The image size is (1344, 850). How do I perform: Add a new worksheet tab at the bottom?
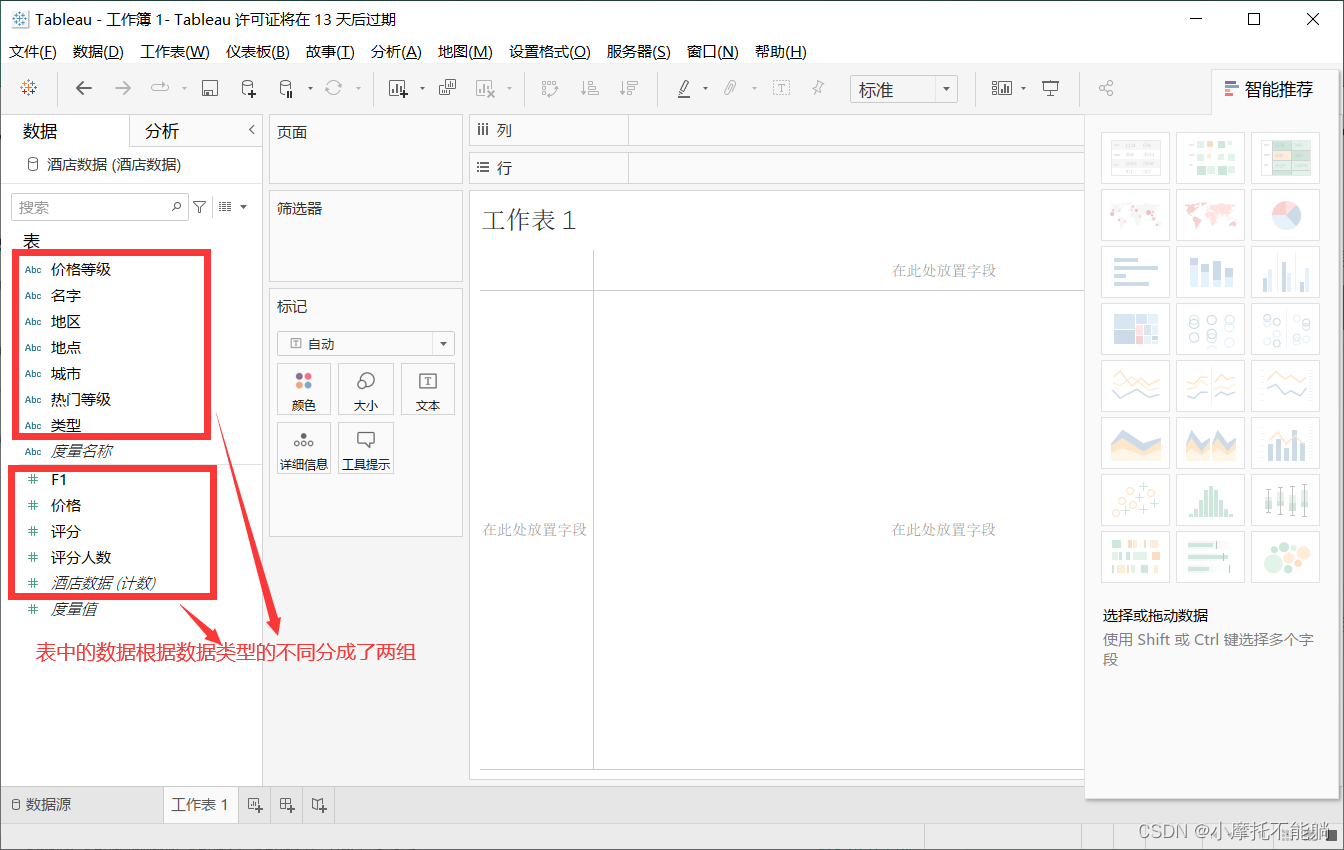254,804
